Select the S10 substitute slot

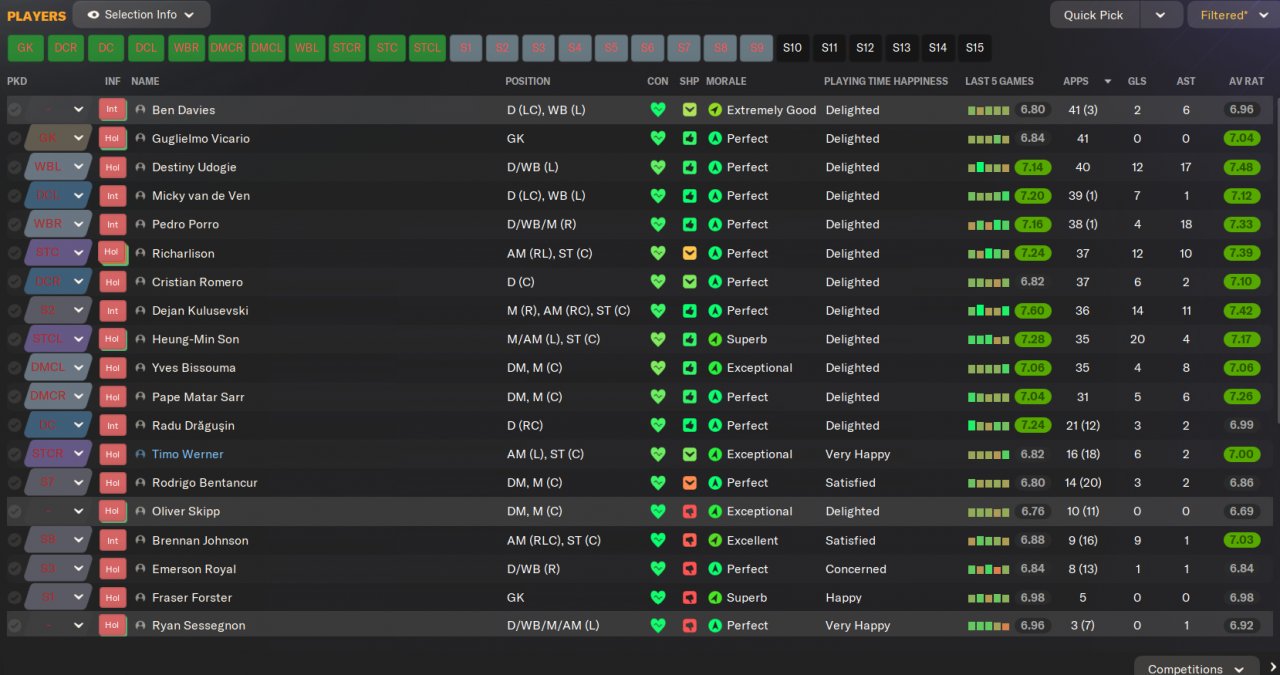(792, 48)
